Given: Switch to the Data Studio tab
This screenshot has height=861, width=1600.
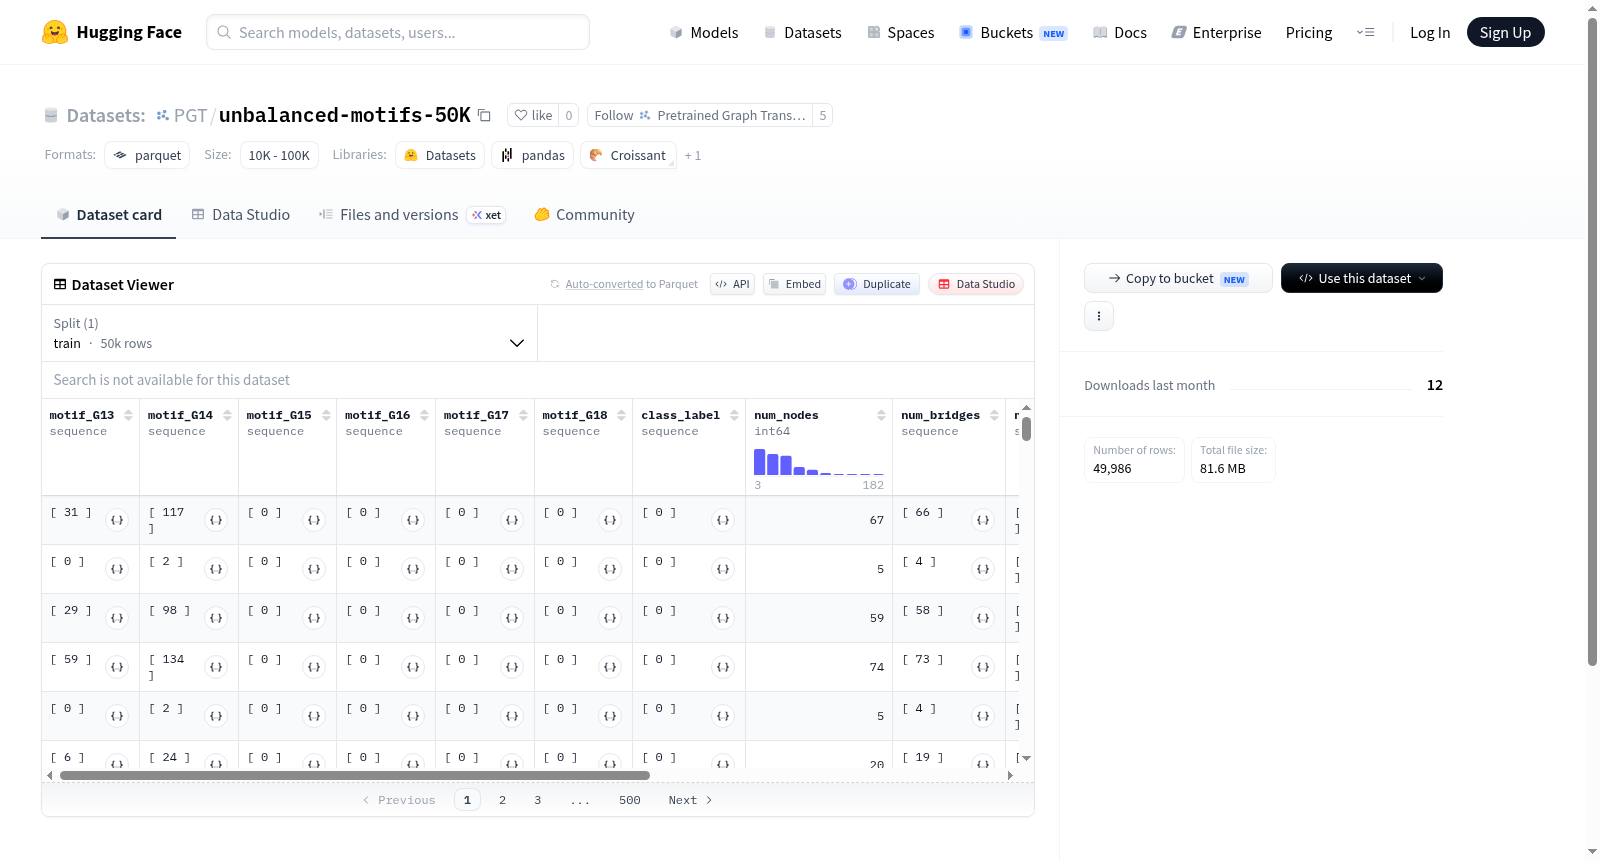Looking at the screenshot, I should (x=241, y=215).
